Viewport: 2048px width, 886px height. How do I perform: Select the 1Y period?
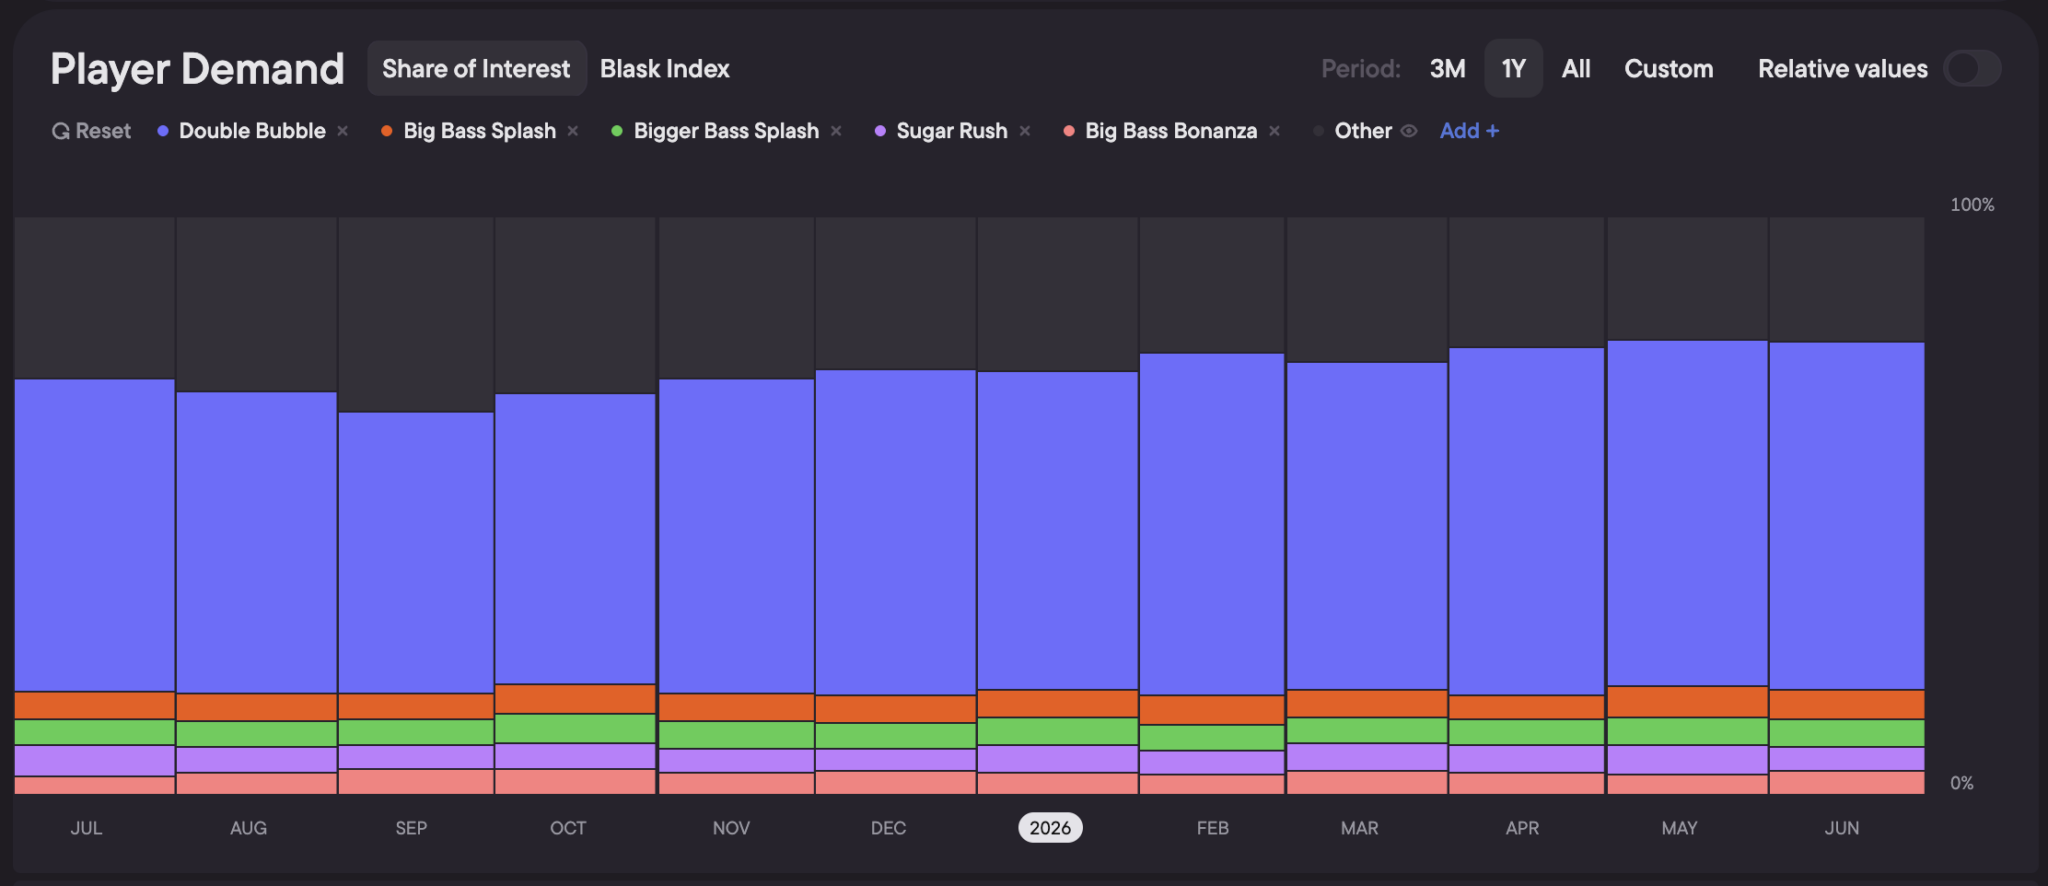[x=1513, y=69]
